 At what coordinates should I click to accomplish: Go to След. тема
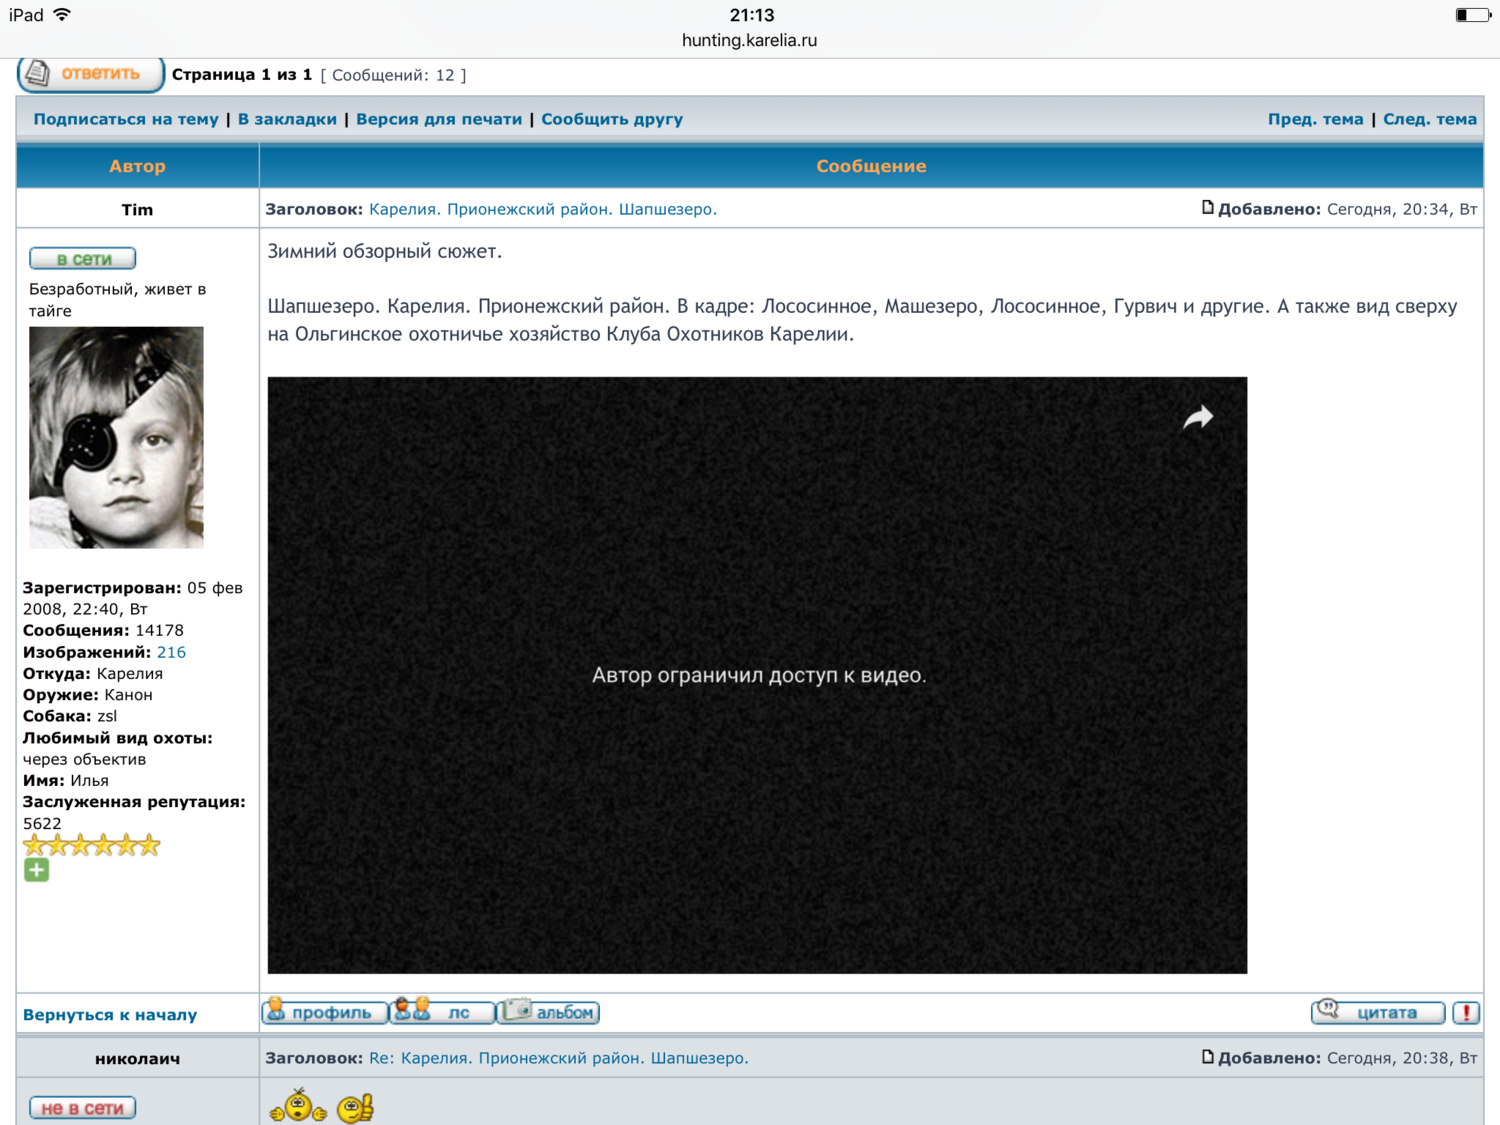point(1429,119)
